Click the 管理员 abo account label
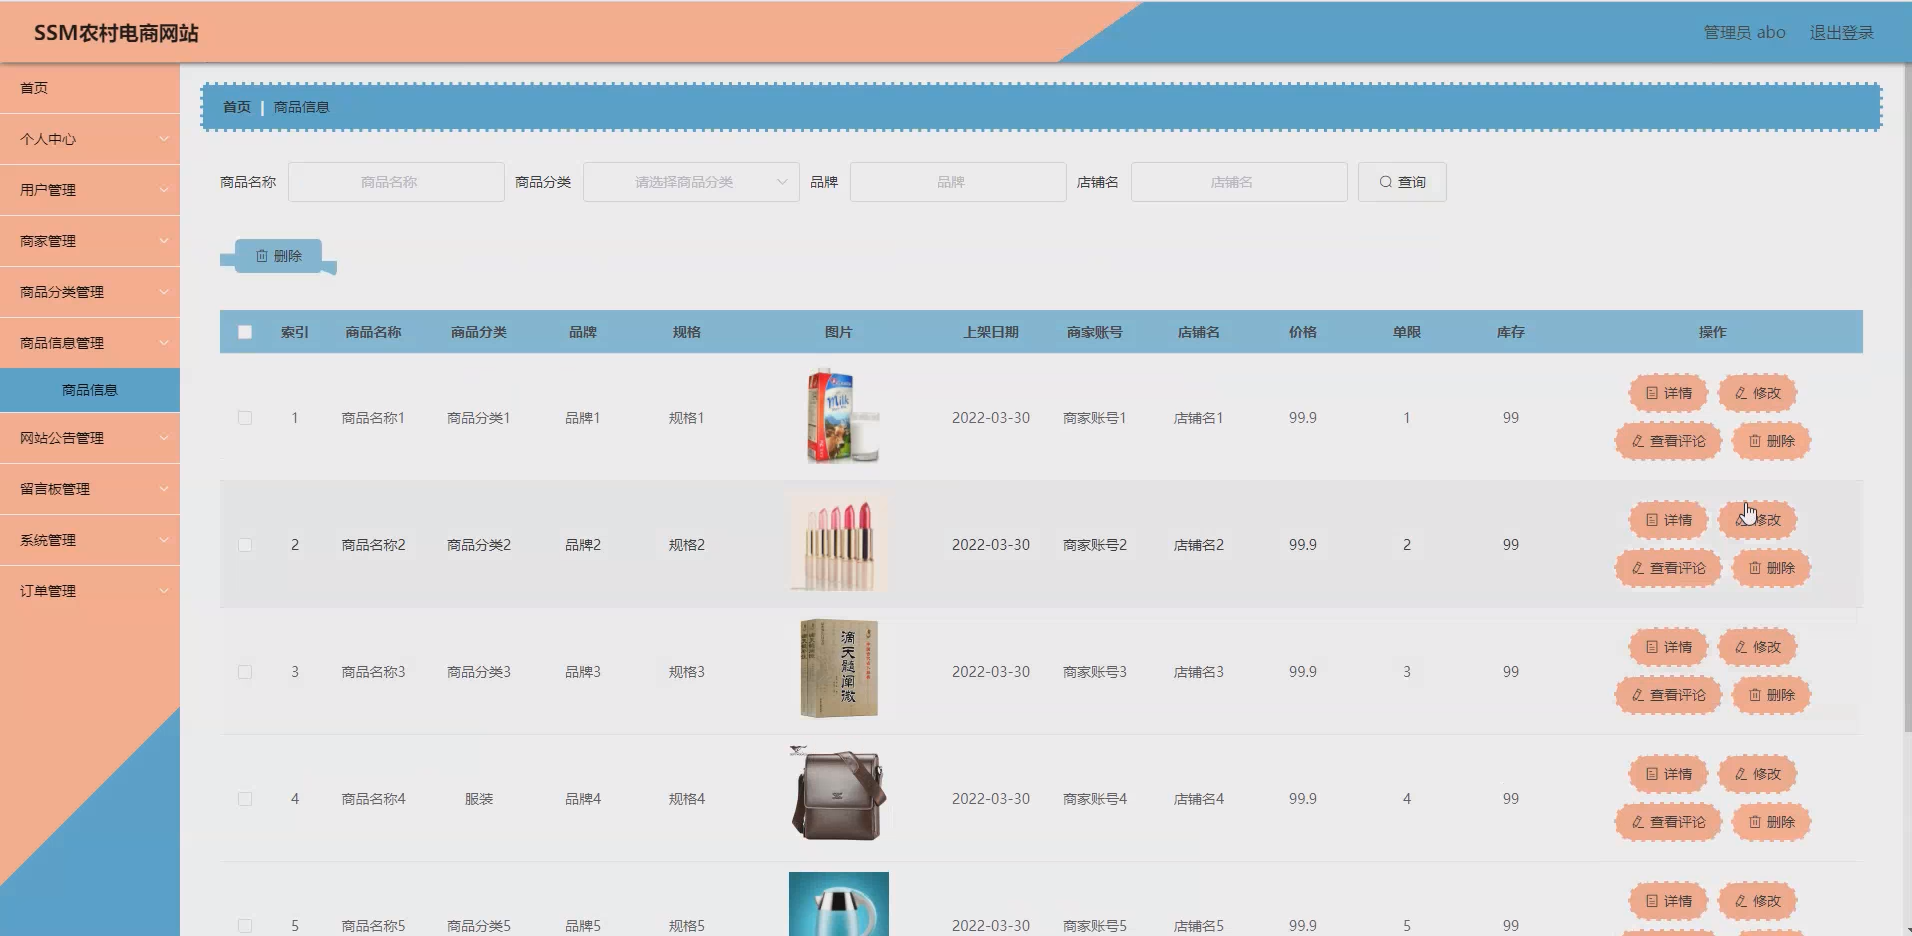Screen dimensions: 1912x936 [x=1744, y=32]
